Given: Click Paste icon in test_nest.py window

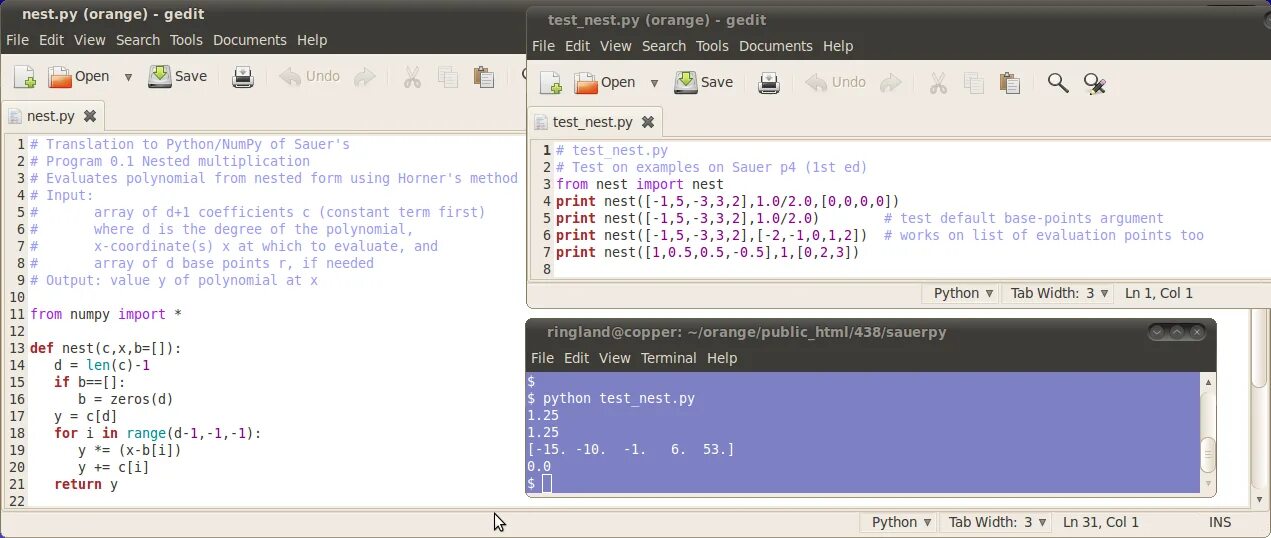Looking at the screenshot, I should pyautogui.click(x=1010, y=83).
